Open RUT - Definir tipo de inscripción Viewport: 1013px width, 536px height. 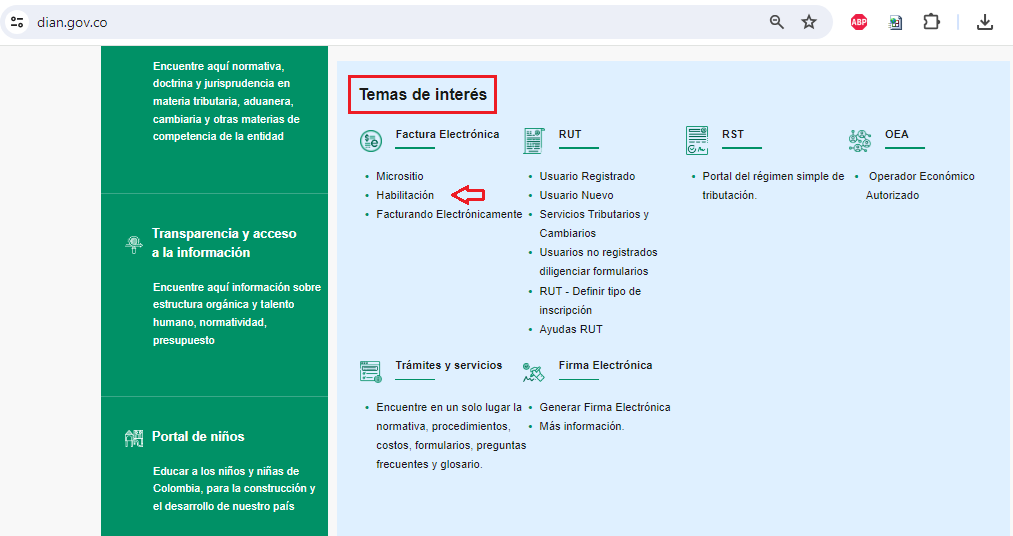click(x=590, y=300)
